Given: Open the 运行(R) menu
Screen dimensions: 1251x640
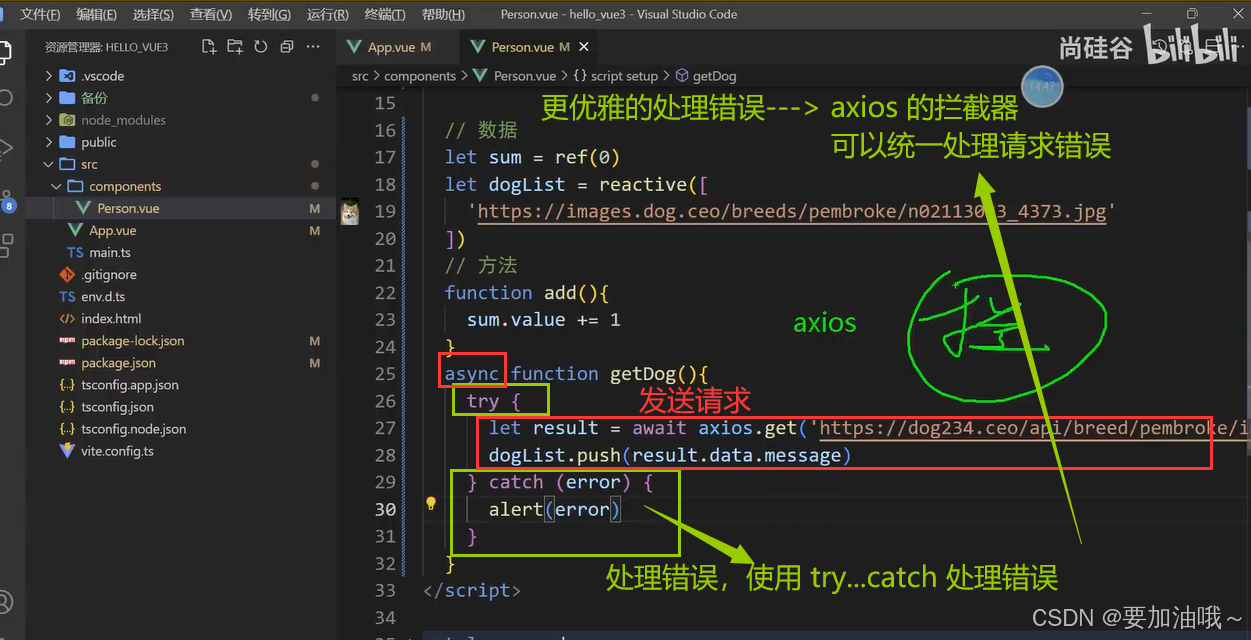Looking at the screenshot, I should (x=328, y=14).
